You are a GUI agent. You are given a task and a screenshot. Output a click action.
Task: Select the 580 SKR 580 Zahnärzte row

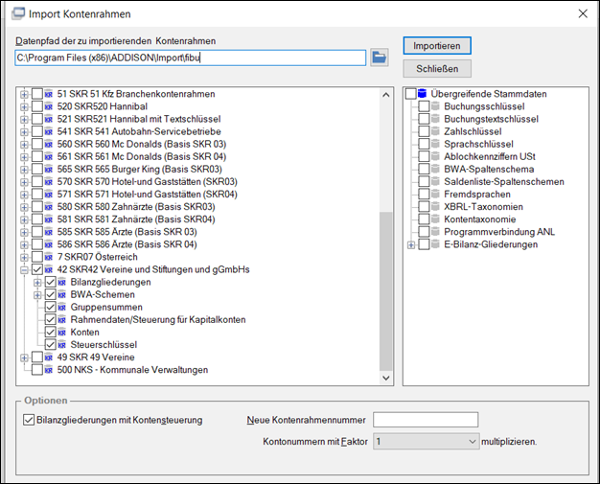point(136,207)
